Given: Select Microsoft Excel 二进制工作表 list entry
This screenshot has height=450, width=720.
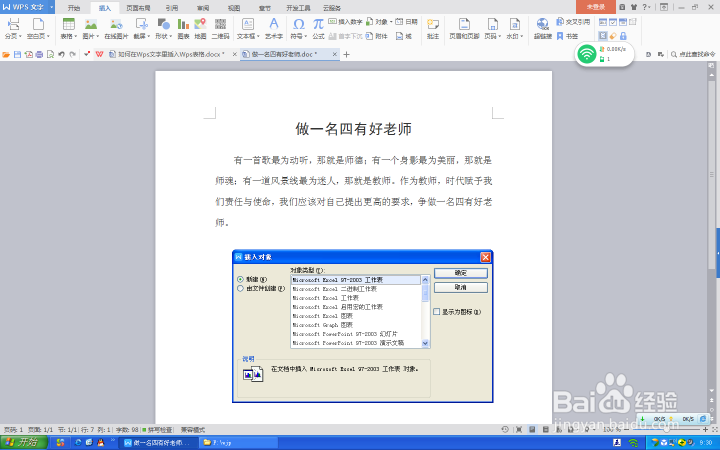Looking at the screenshot, I should [x=356, y=289].
